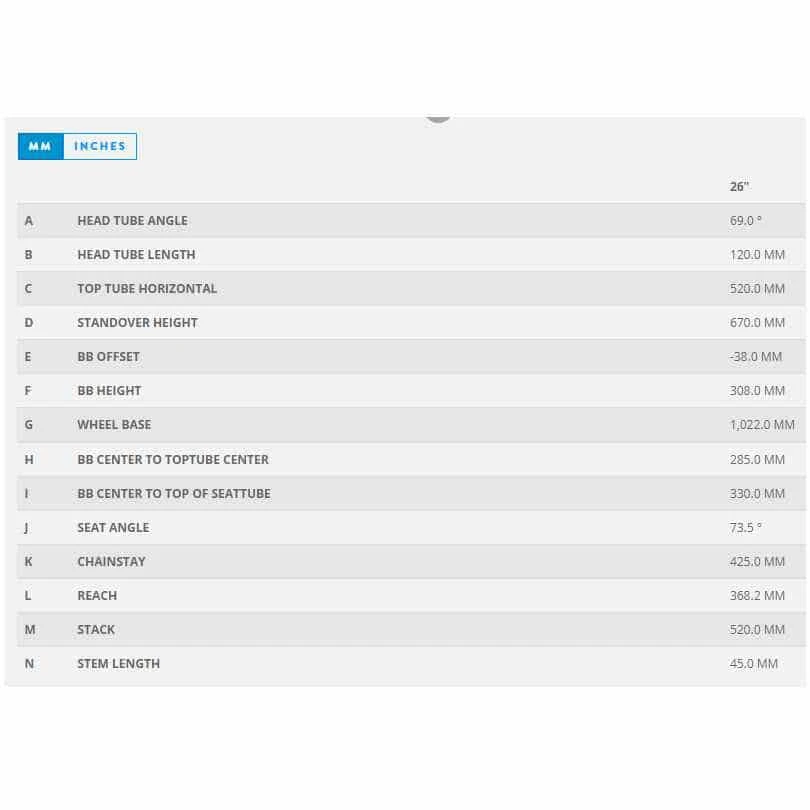Click the wheel base value 1,022.0 MM
This screenshot has height=810, width=810.
762,424
